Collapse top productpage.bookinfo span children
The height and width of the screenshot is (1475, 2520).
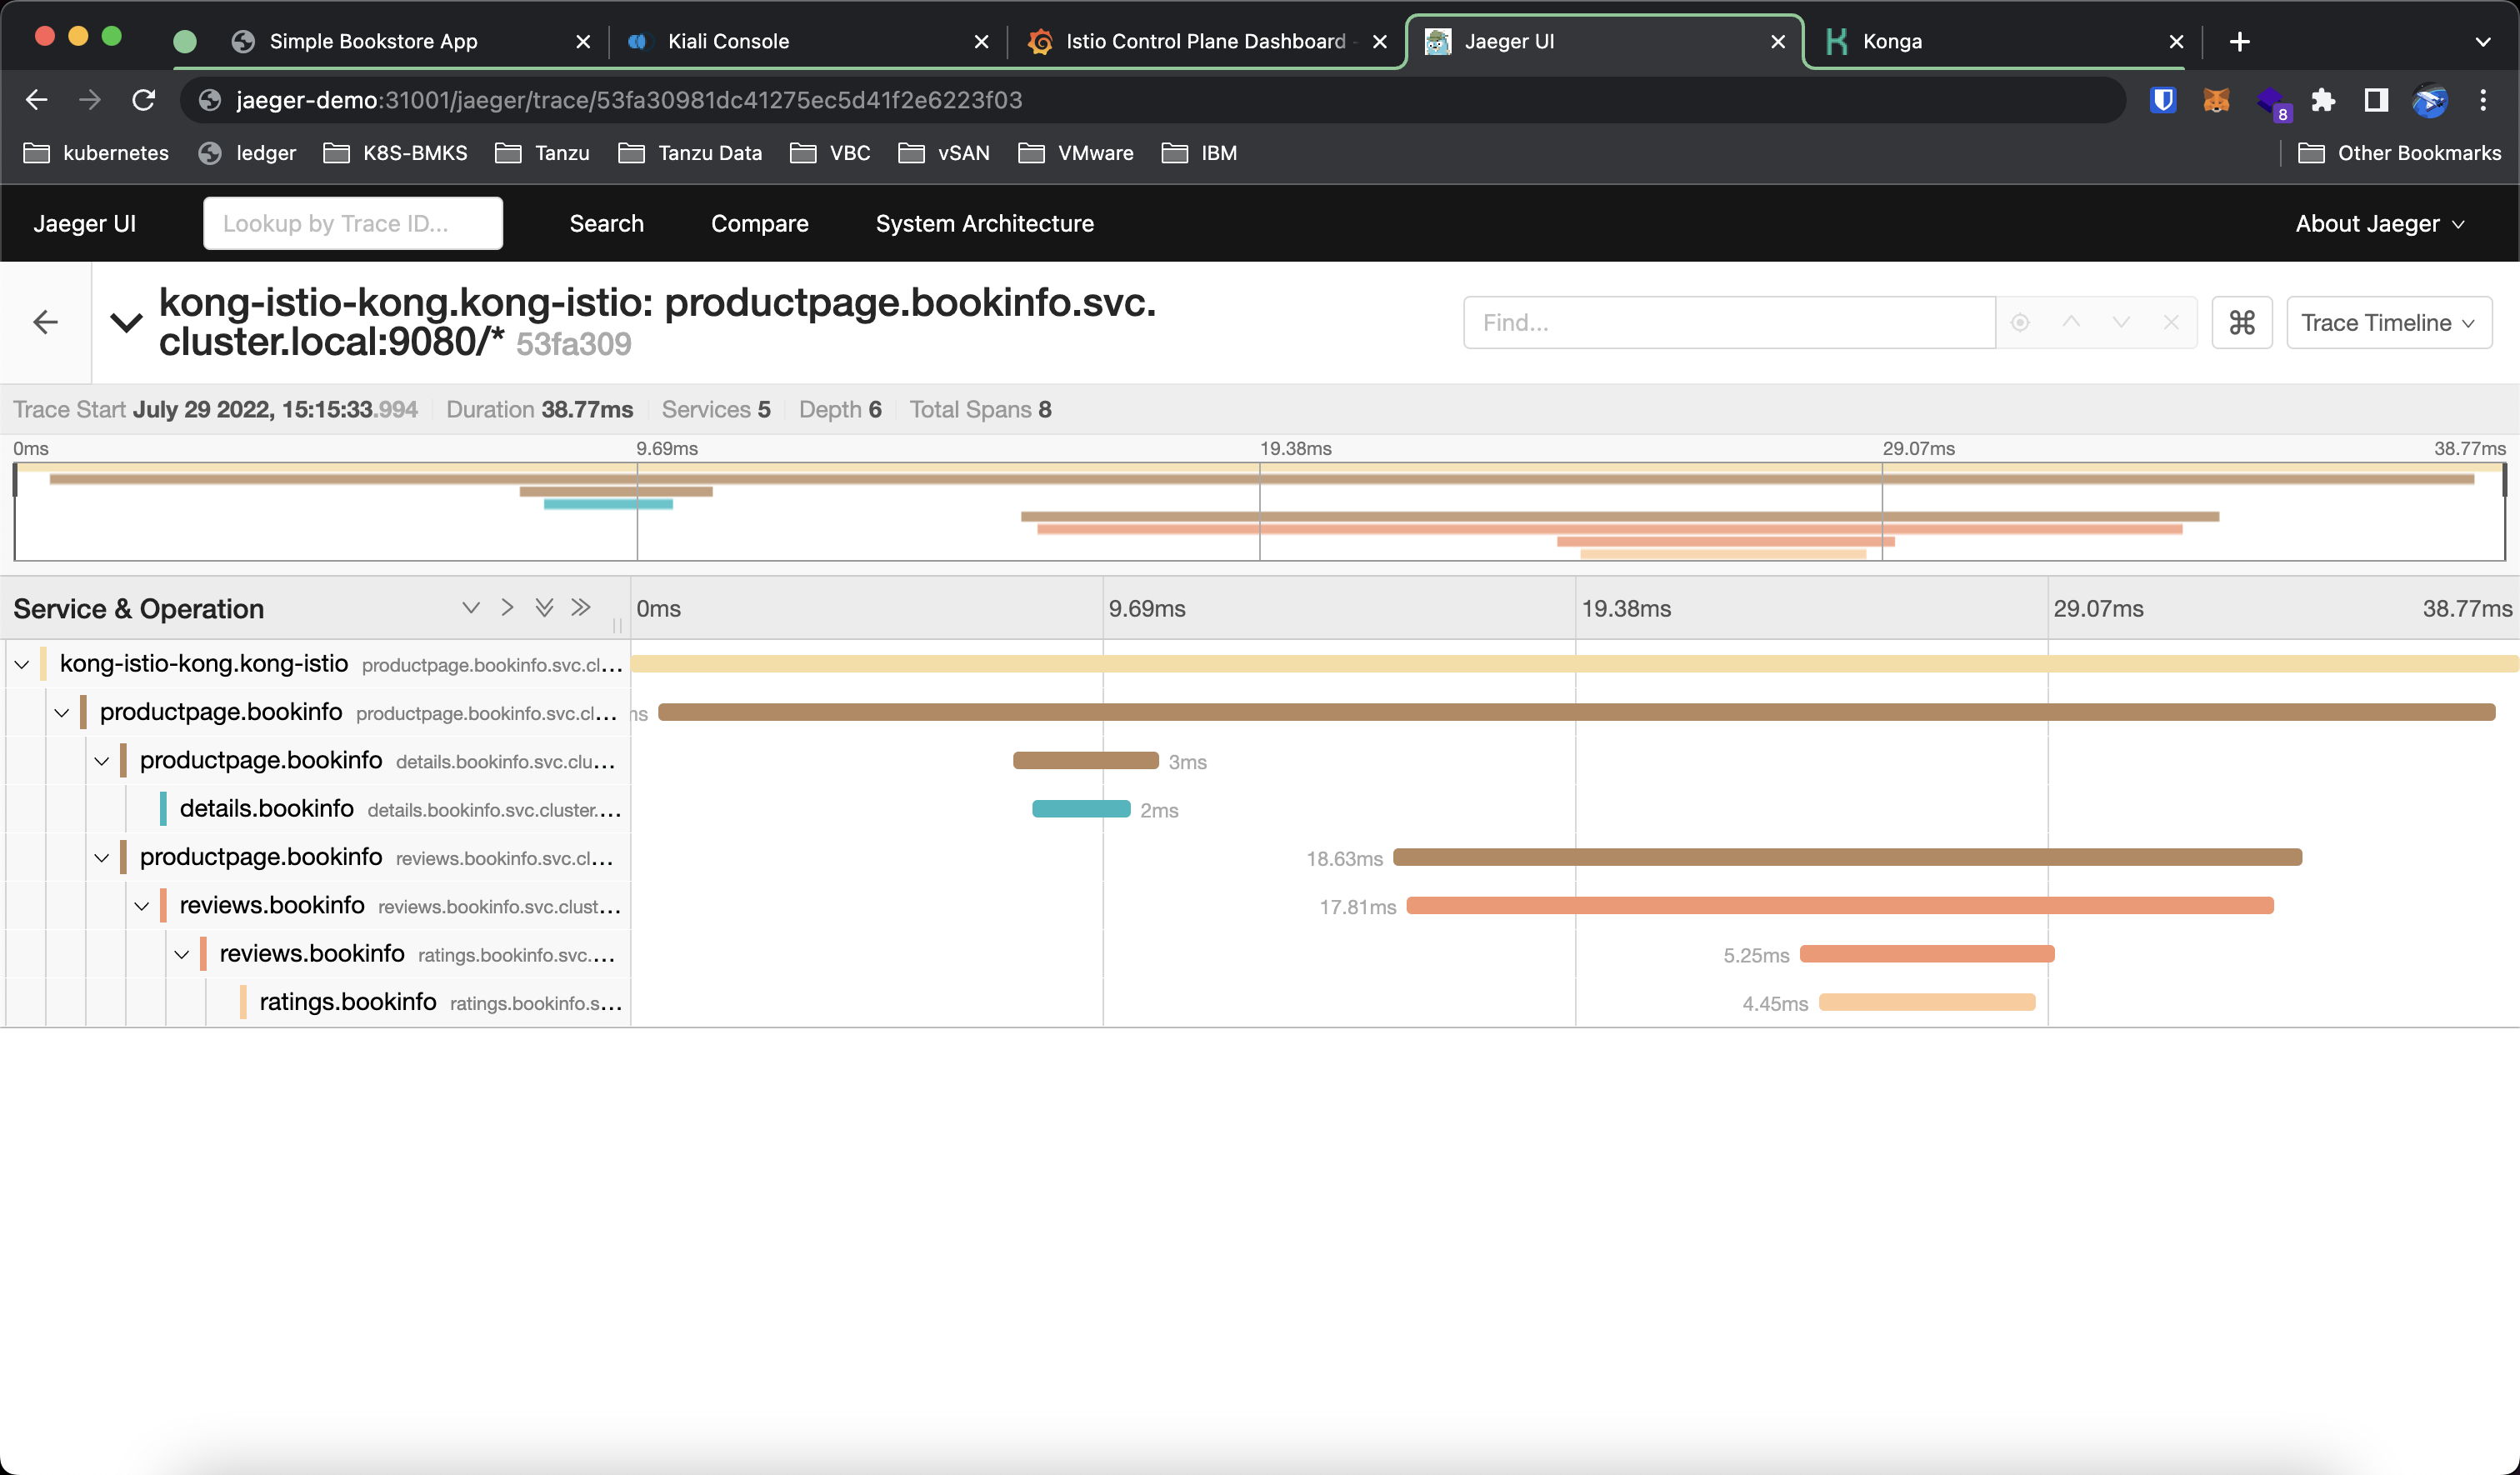coord(62,713)
